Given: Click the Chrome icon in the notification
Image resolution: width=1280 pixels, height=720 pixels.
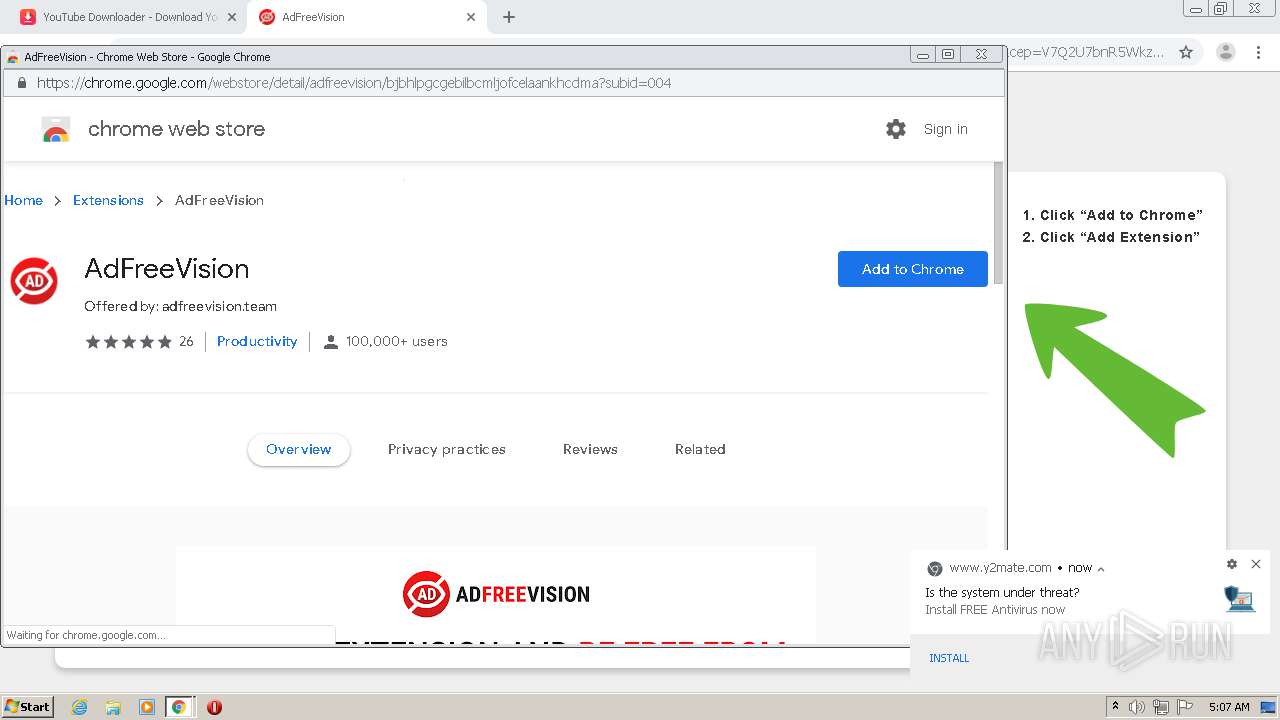Looking at the screenshot, I should (935, 568).
